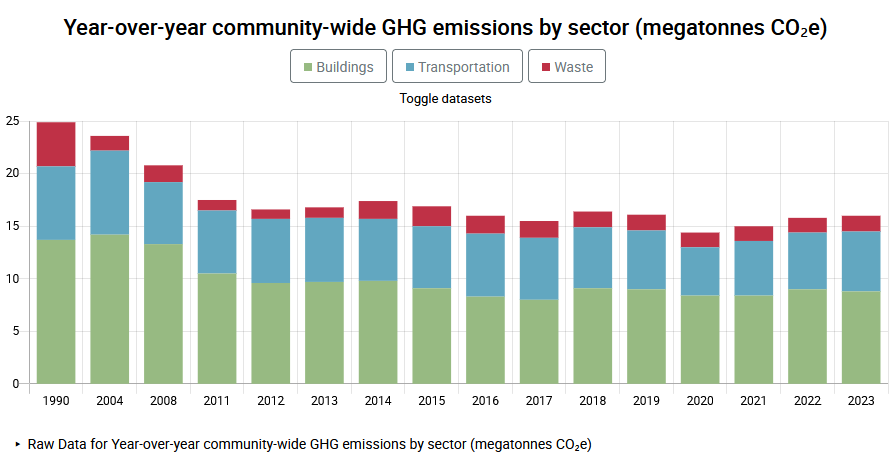The width and height of the screenshot is (896, 457).
Task: Click the 2015 Buildings bar segment
Action: click(x=432, y=336)
